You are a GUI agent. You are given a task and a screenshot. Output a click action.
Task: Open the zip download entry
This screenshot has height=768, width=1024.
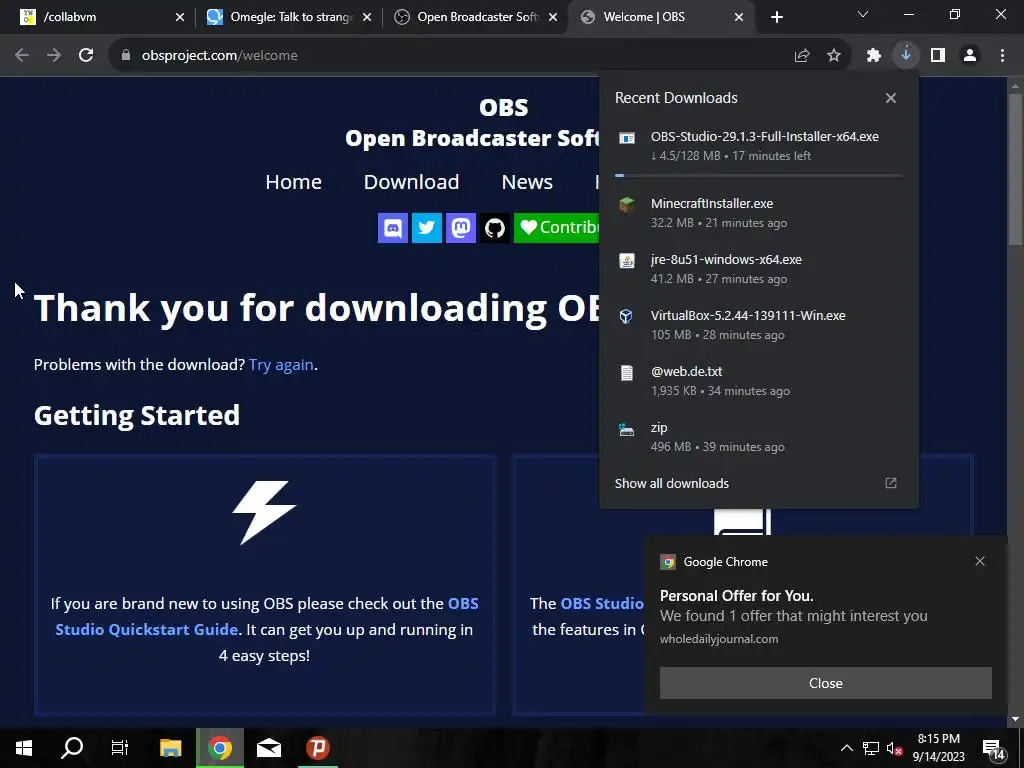pos(759,438)
